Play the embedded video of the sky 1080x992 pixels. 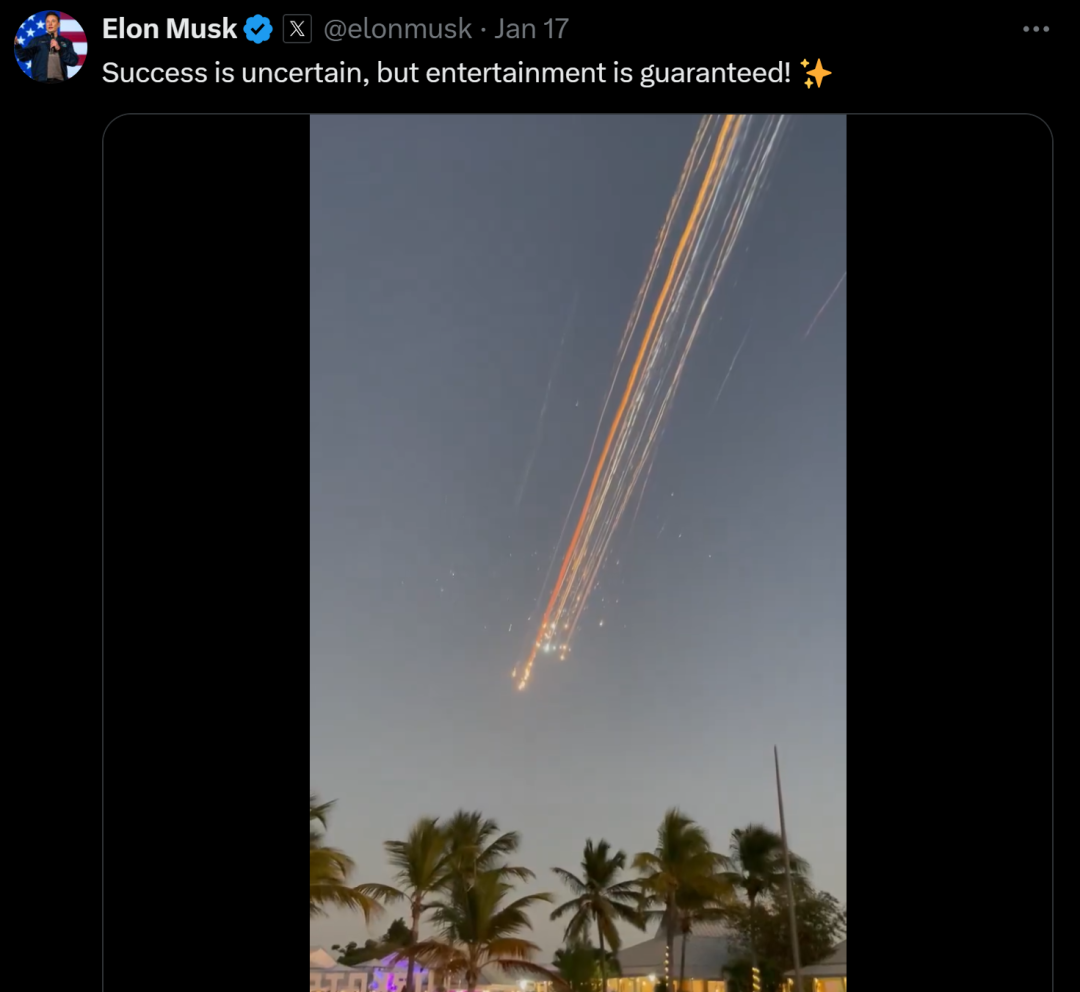click(x=578, y=552)
